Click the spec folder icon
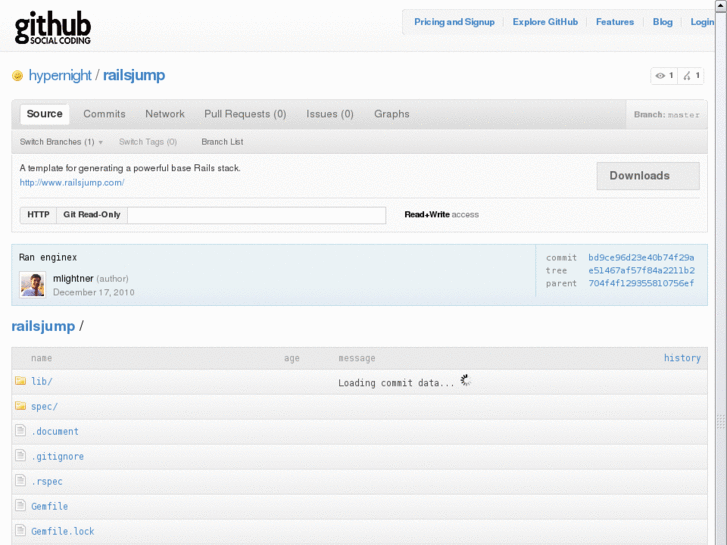Viewport: 727px width, 545px height. [20, 406]
